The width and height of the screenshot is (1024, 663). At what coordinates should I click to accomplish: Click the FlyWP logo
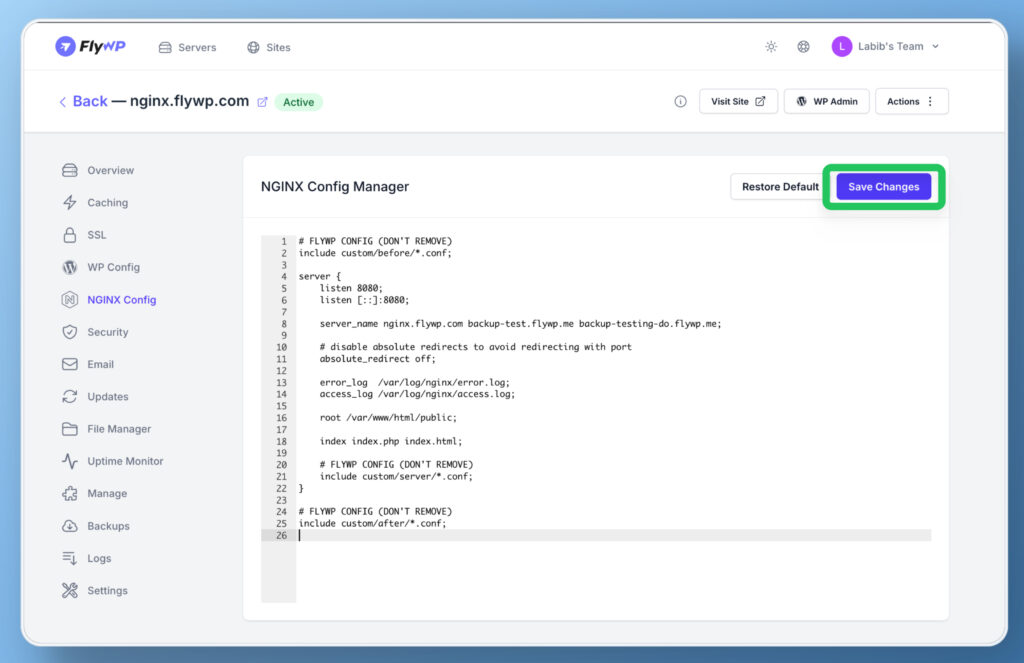click(x=90, y=46)
